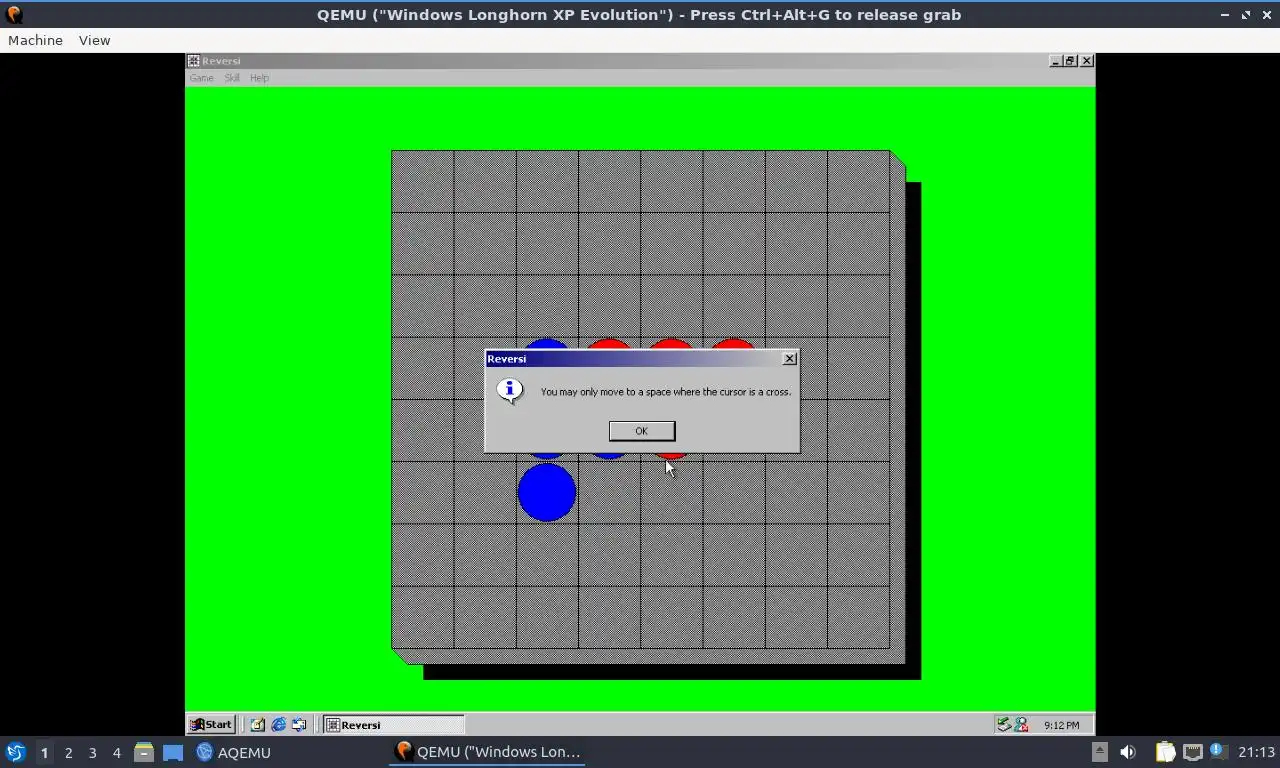Close the Reversi message dialog
The height and width of the screenshot is (768, 1280).
[789, 358]
